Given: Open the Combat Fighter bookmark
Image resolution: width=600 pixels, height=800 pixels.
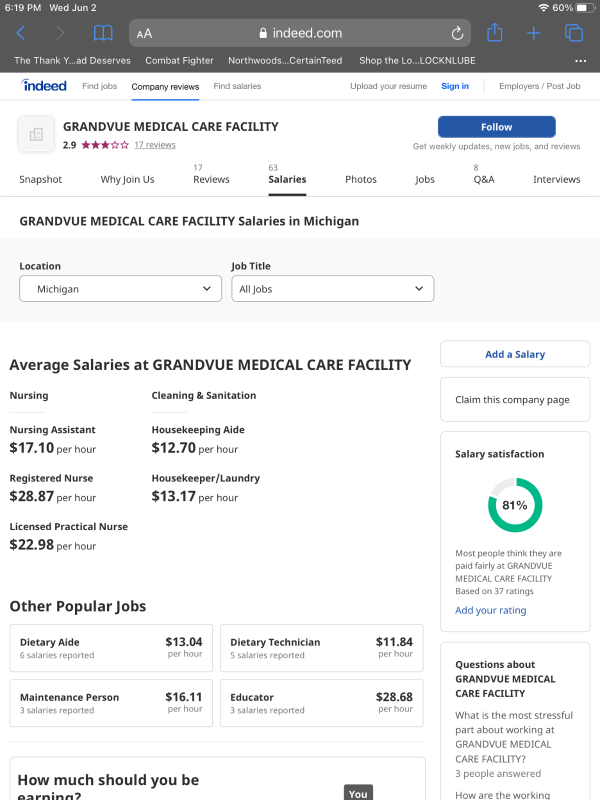Looking at the screenshot, I should [179, 61].
